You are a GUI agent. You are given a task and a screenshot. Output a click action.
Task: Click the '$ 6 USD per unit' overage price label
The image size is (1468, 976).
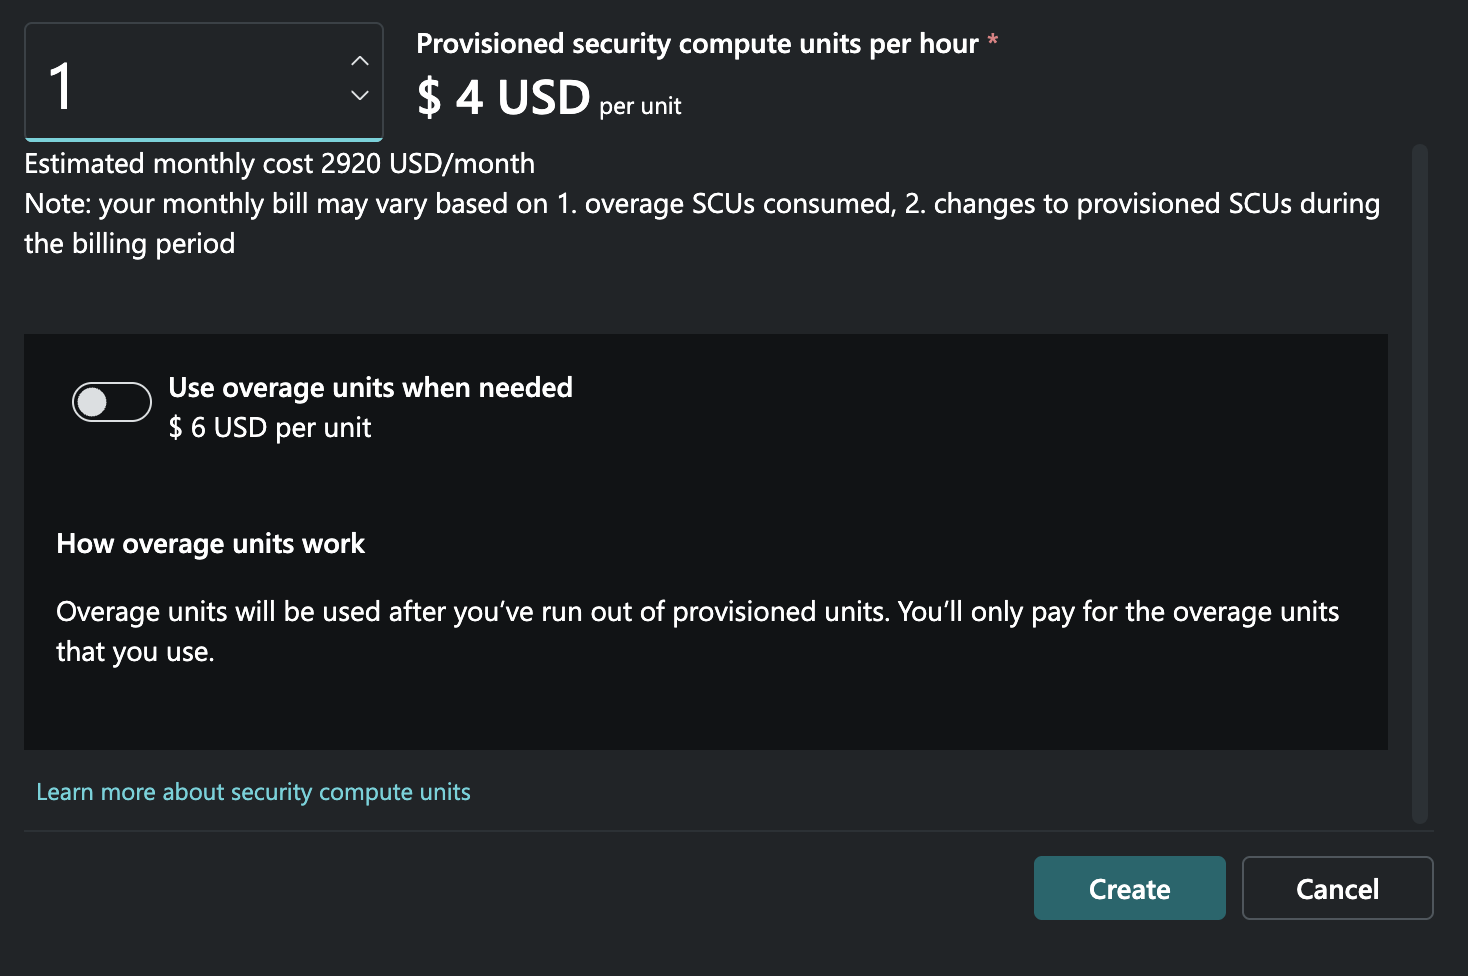pos(270,427)
